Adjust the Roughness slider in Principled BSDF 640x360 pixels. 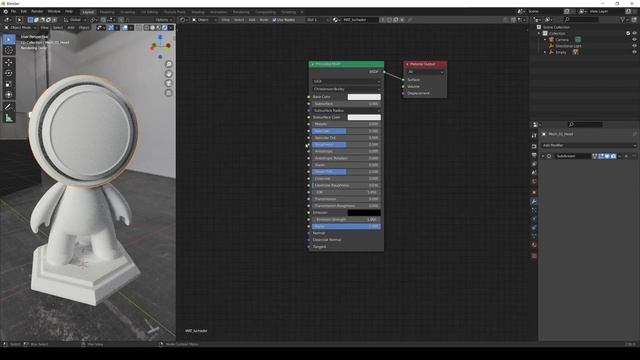346,144
